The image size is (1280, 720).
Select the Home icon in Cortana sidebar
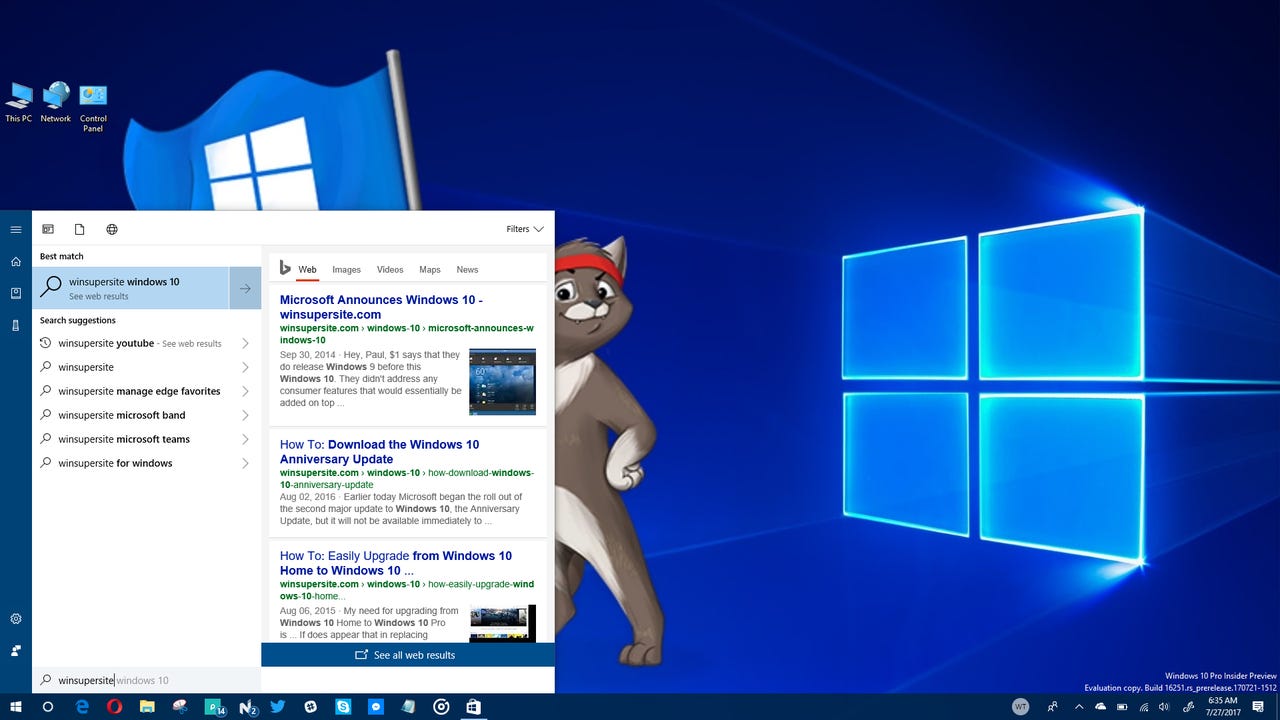pos(16,260)
